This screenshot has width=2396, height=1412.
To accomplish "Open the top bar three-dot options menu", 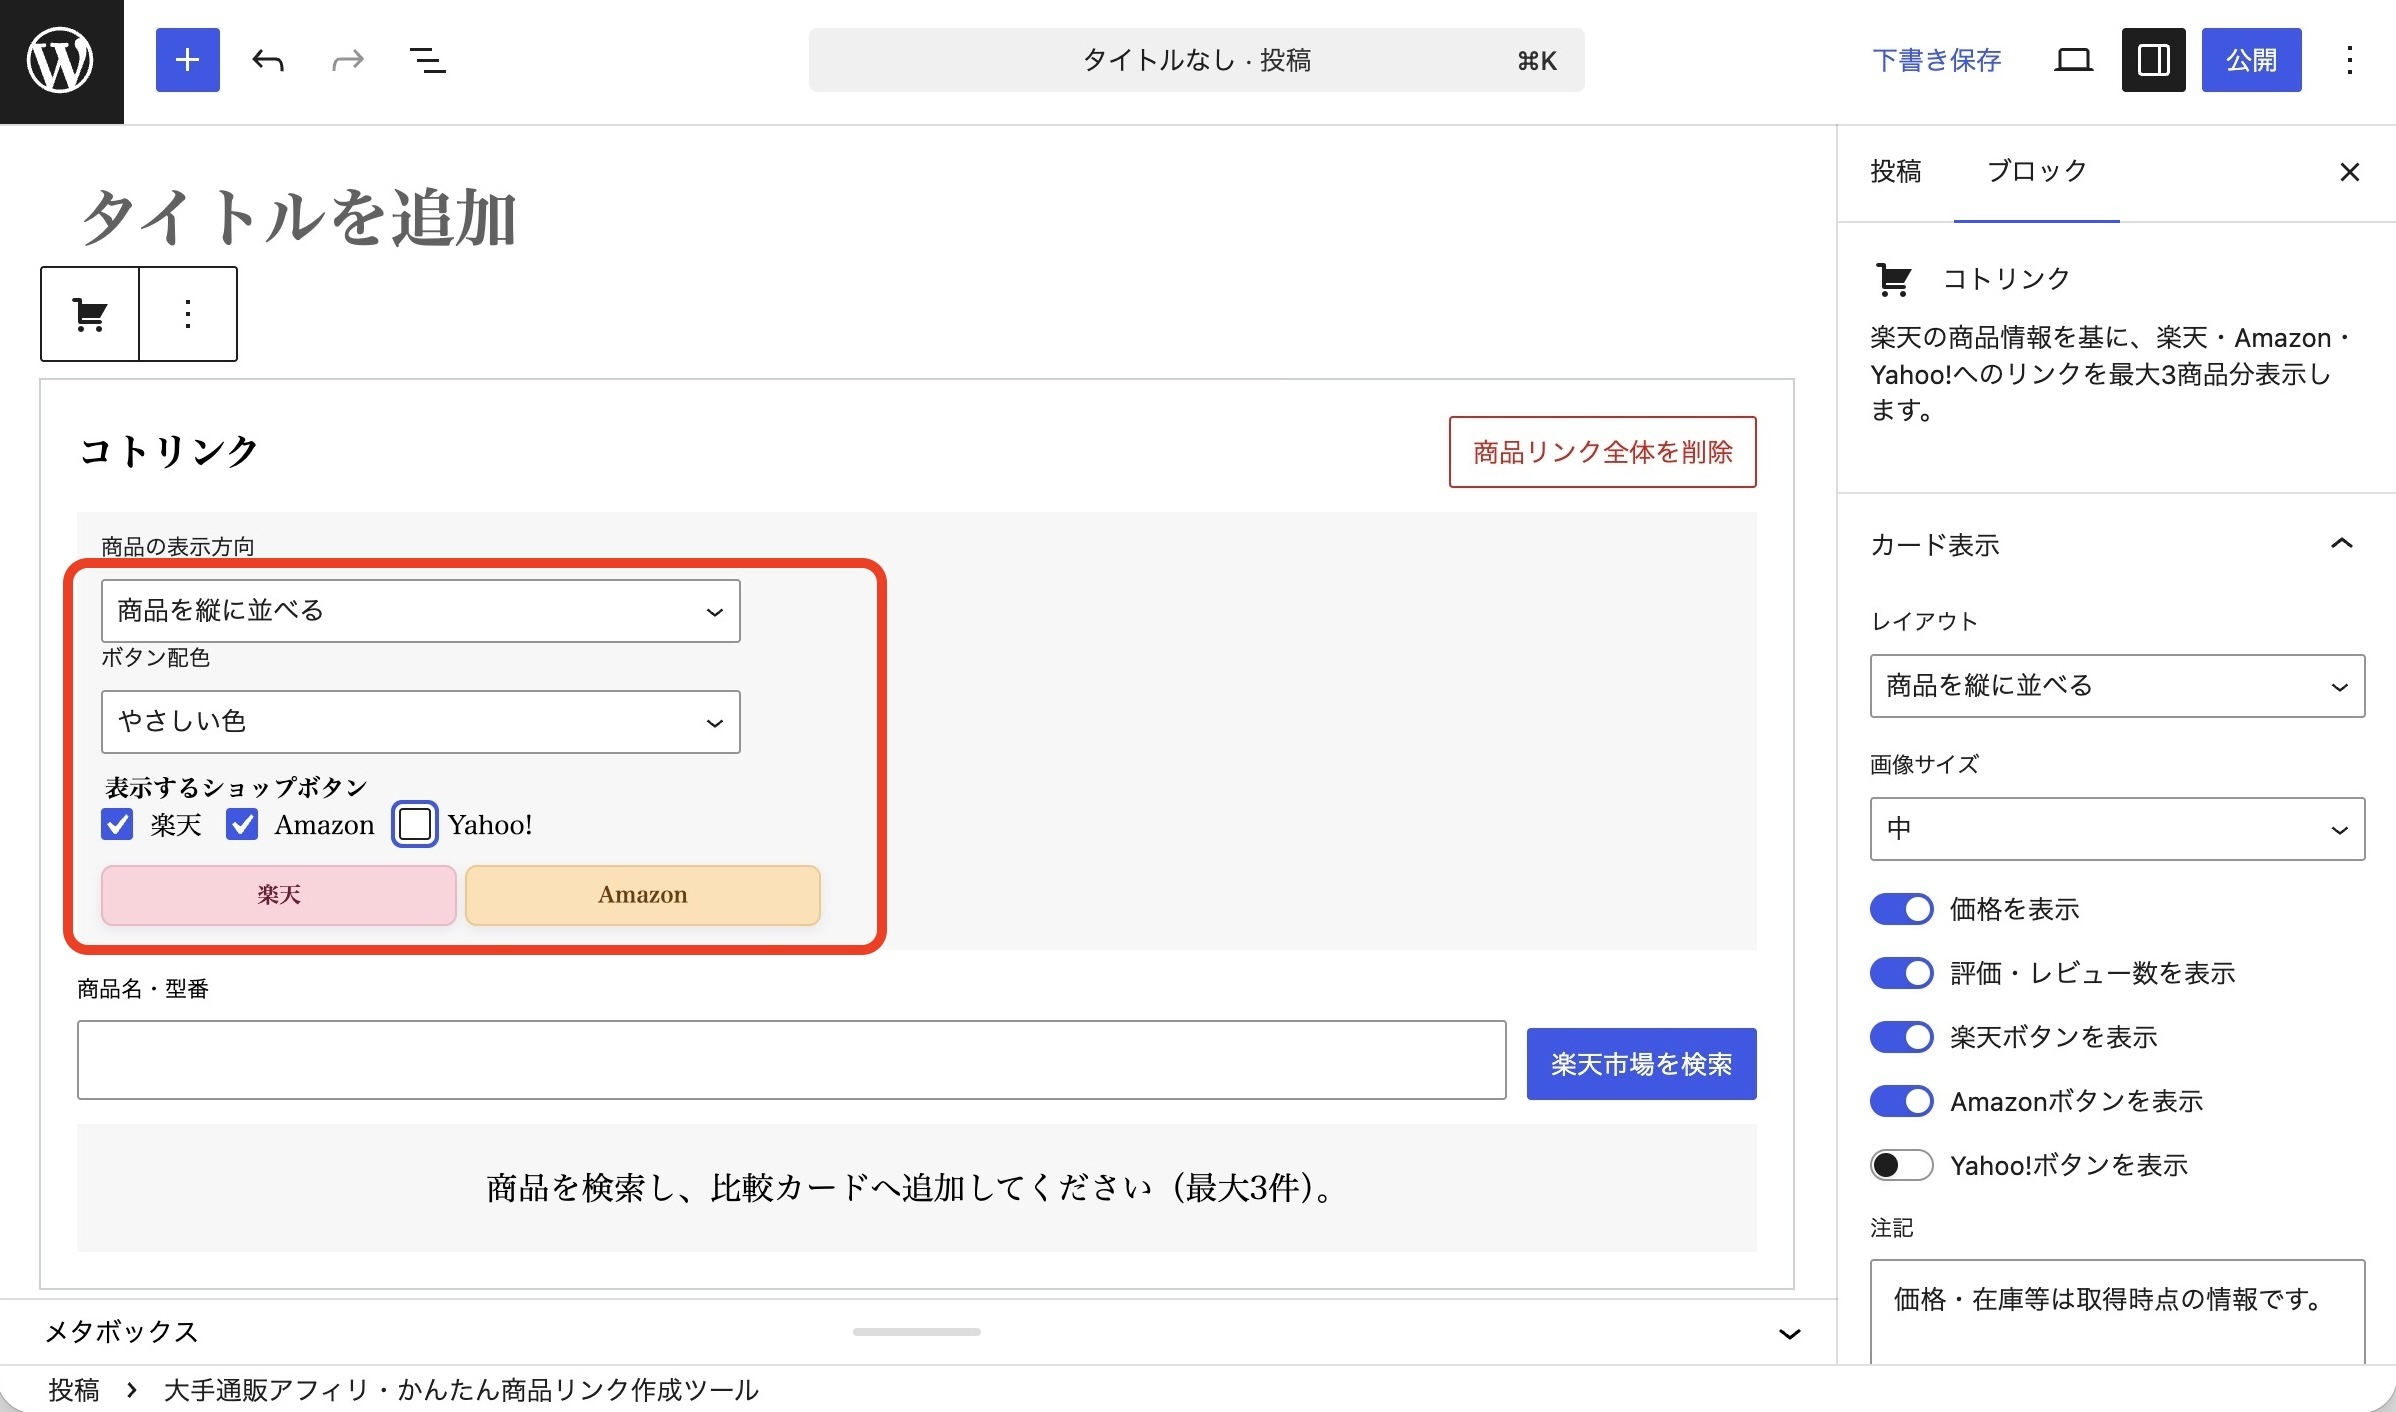I will [x=2350, y=60].
